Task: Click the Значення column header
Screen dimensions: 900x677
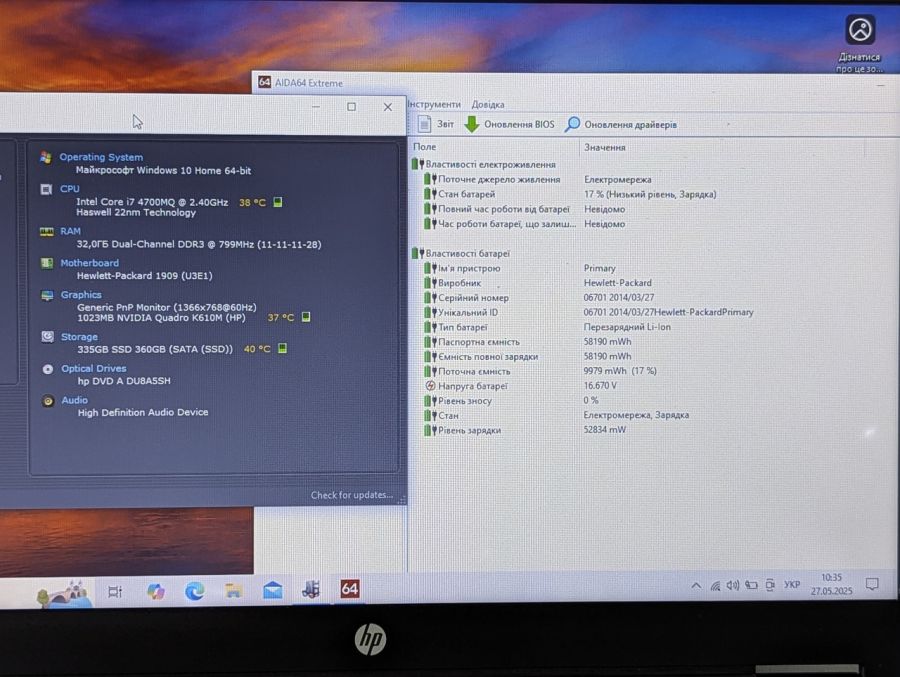Action: coord(605,148)
